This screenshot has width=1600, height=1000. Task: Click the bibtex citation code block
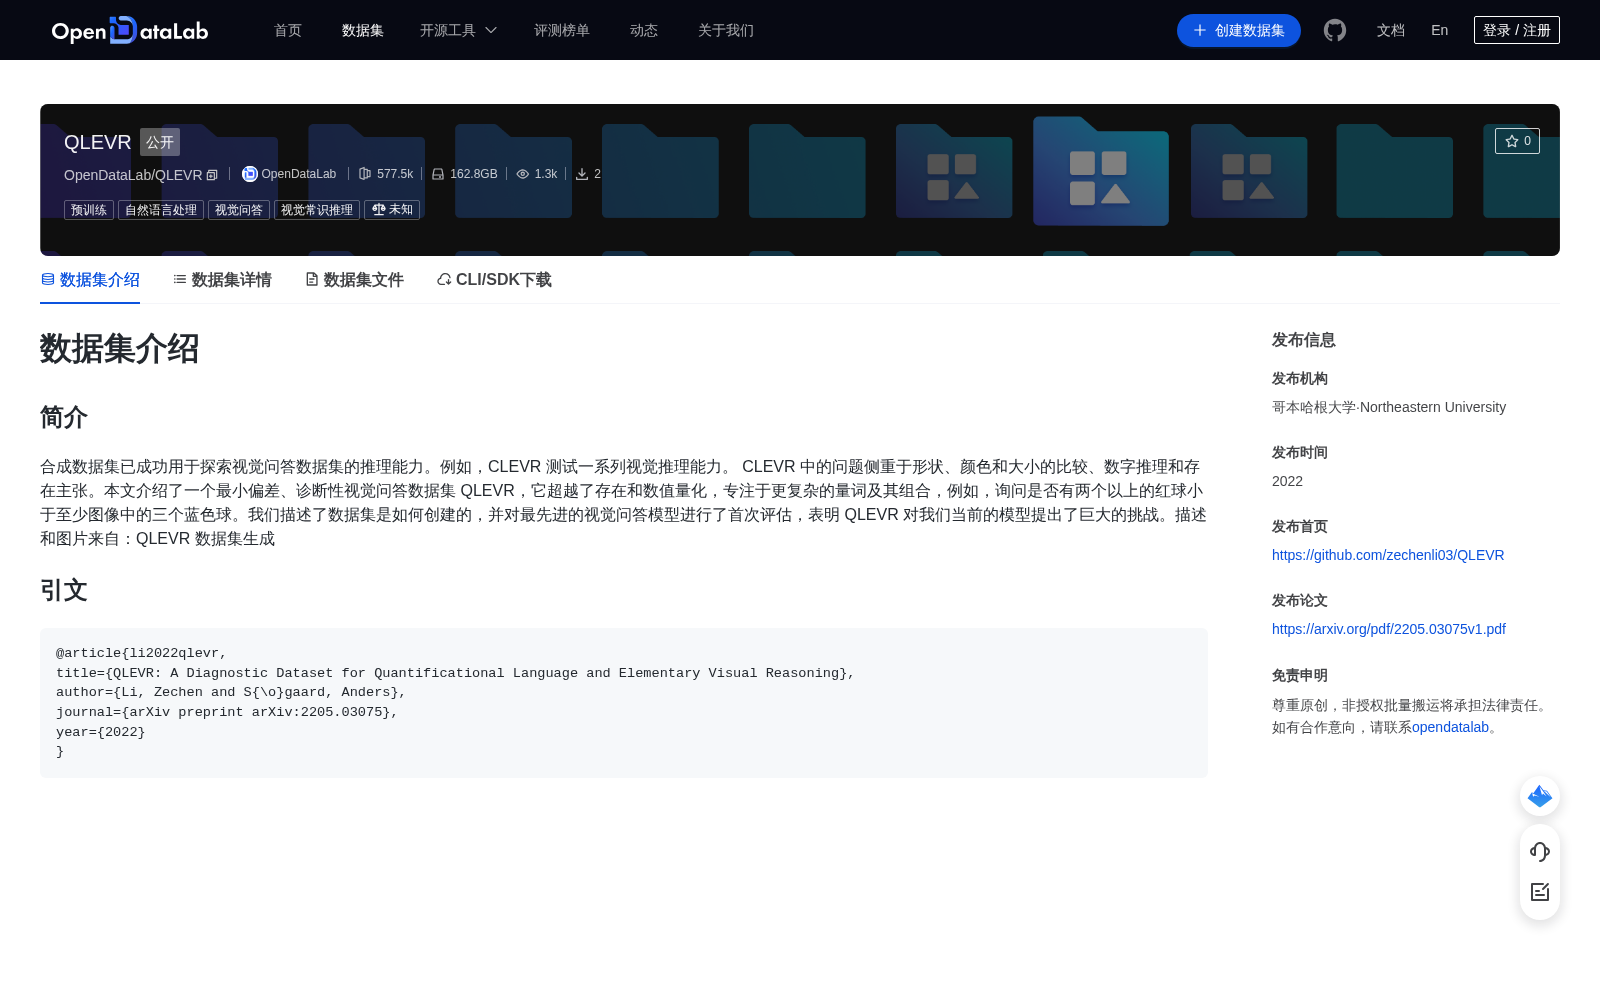pos(624,703)
